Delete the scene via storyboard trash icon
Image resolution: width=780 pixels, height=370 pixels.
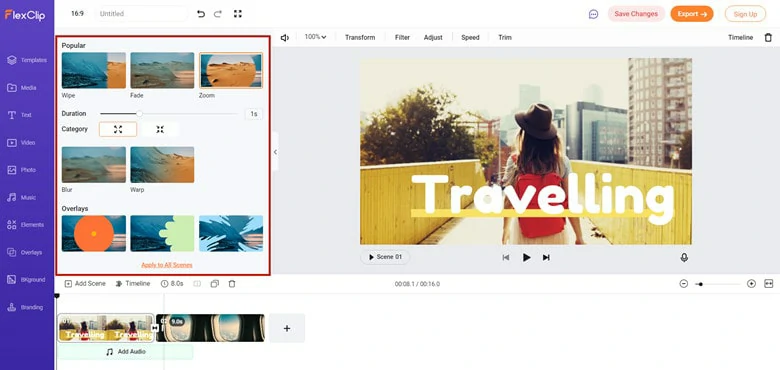[x=232, y=284]
